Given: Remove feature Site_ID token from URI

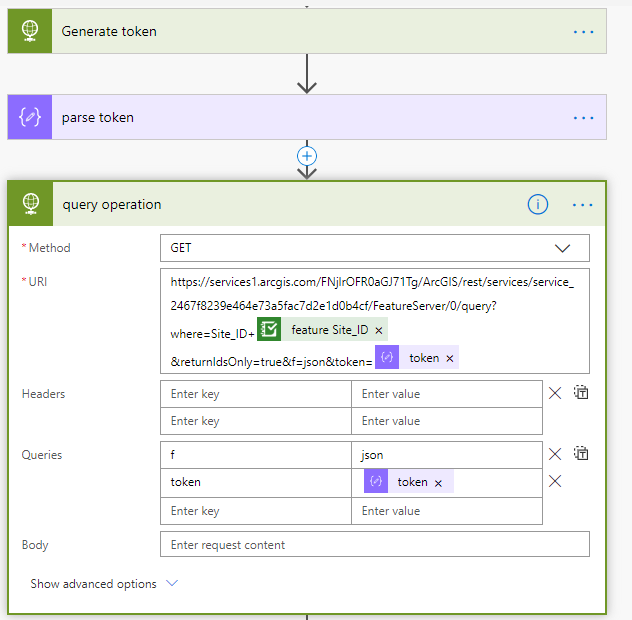Looking at the screenshot, I should click(x=379, y=330).
